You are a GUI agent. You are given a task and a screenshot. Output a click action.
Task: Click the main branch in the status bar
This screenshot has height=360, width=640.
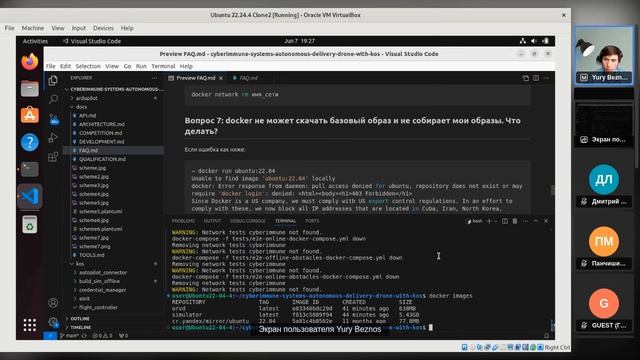pyautogui.click(x=69, y=336)
